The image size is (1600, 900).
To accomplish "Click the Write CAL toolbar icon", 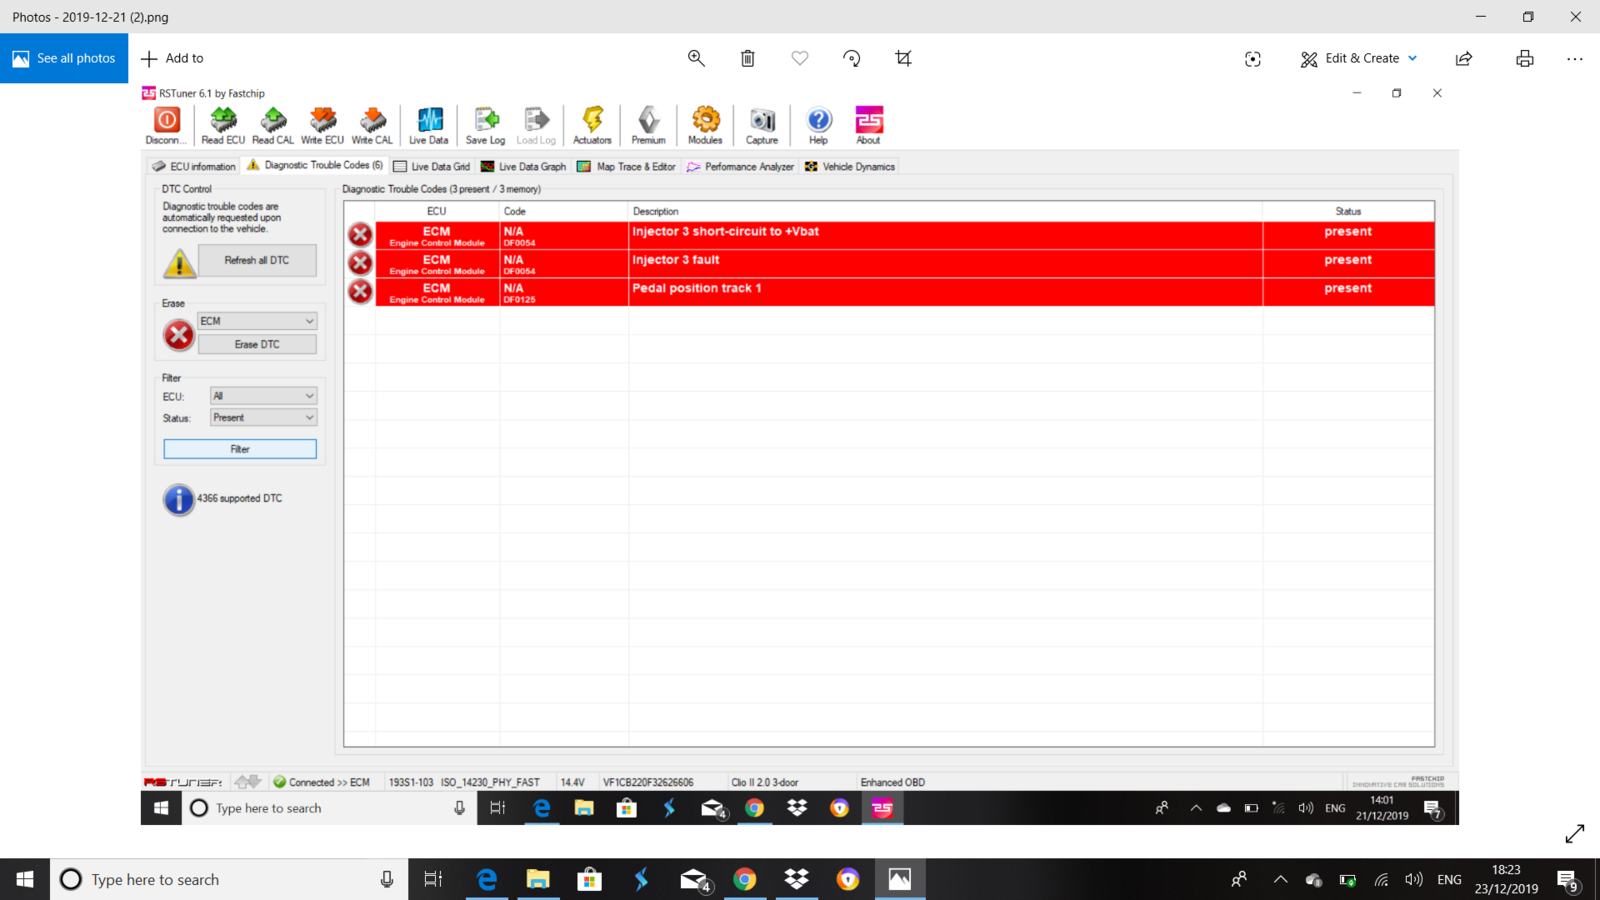I will pos(372,125).
